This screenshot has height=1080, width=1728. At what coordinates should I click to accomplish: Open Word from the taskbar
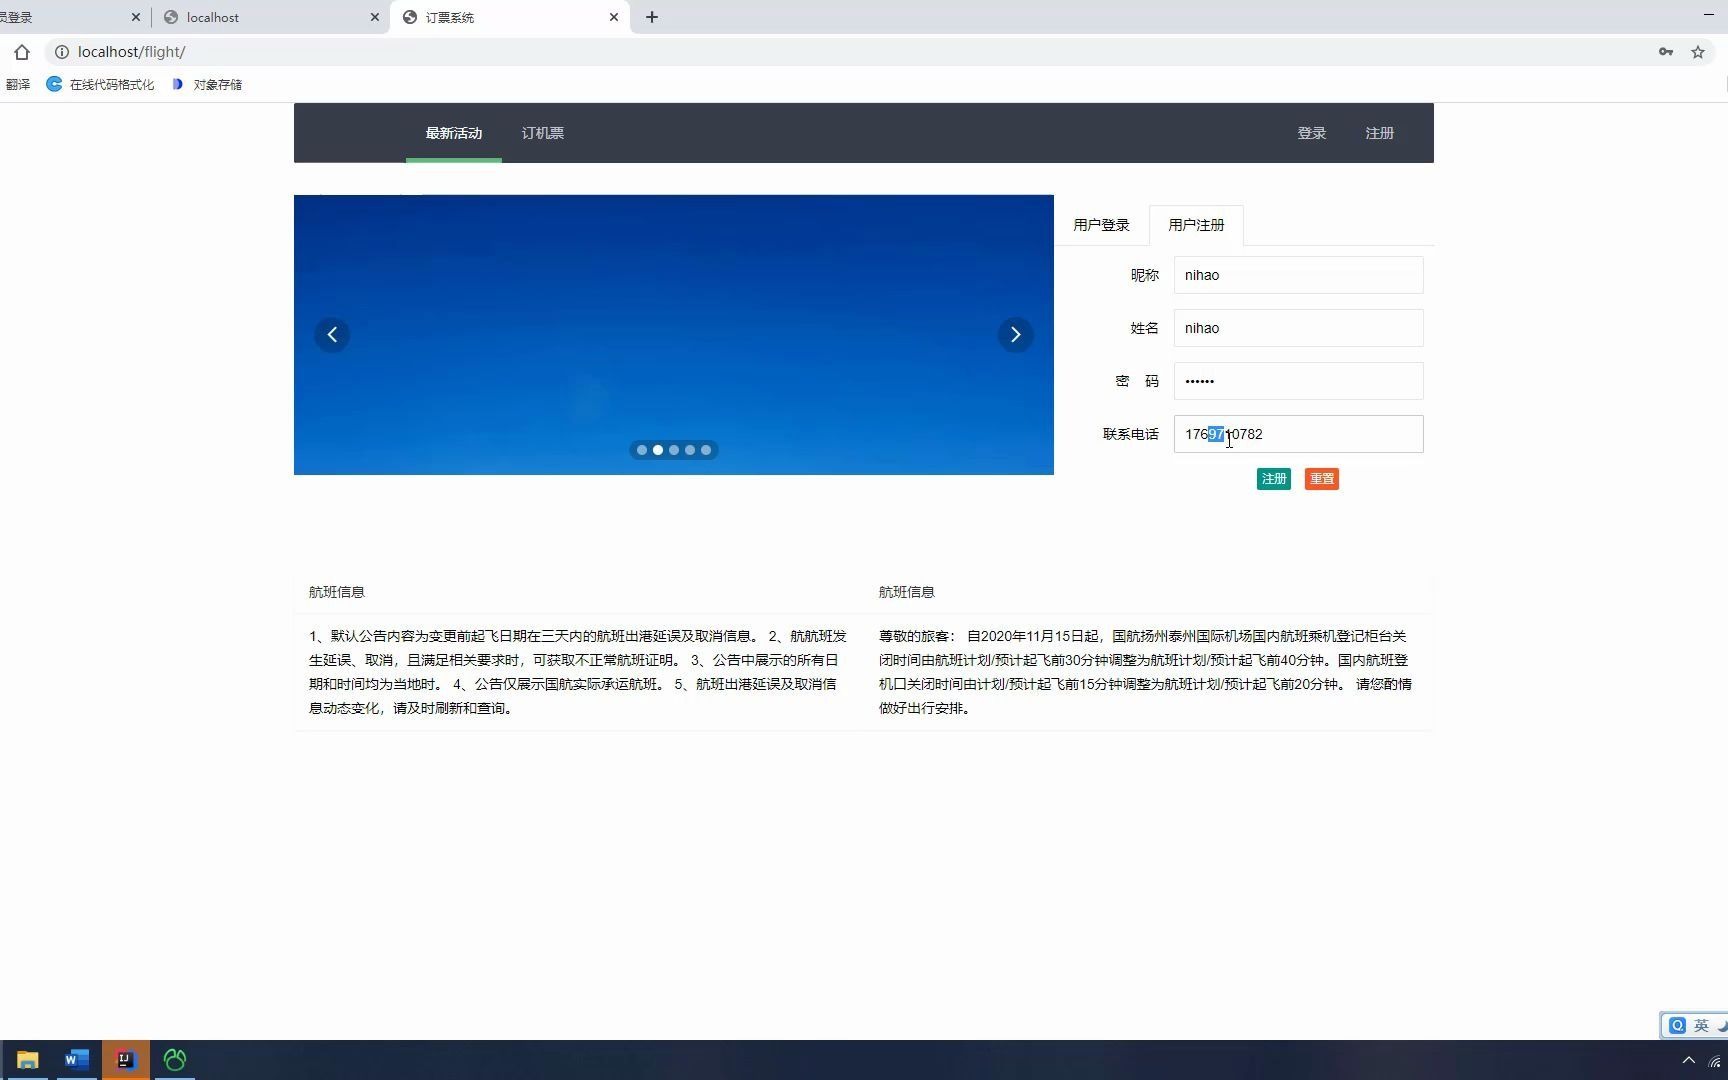[x=76, y=1060]
